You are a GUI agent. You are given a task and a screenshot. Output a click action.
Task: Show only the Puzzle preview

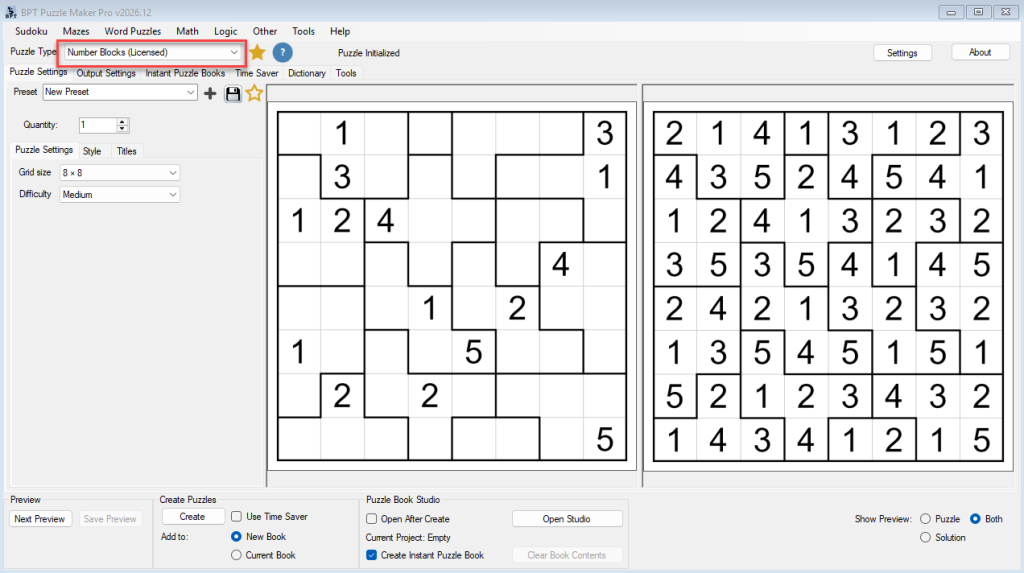tap(925, 519)
